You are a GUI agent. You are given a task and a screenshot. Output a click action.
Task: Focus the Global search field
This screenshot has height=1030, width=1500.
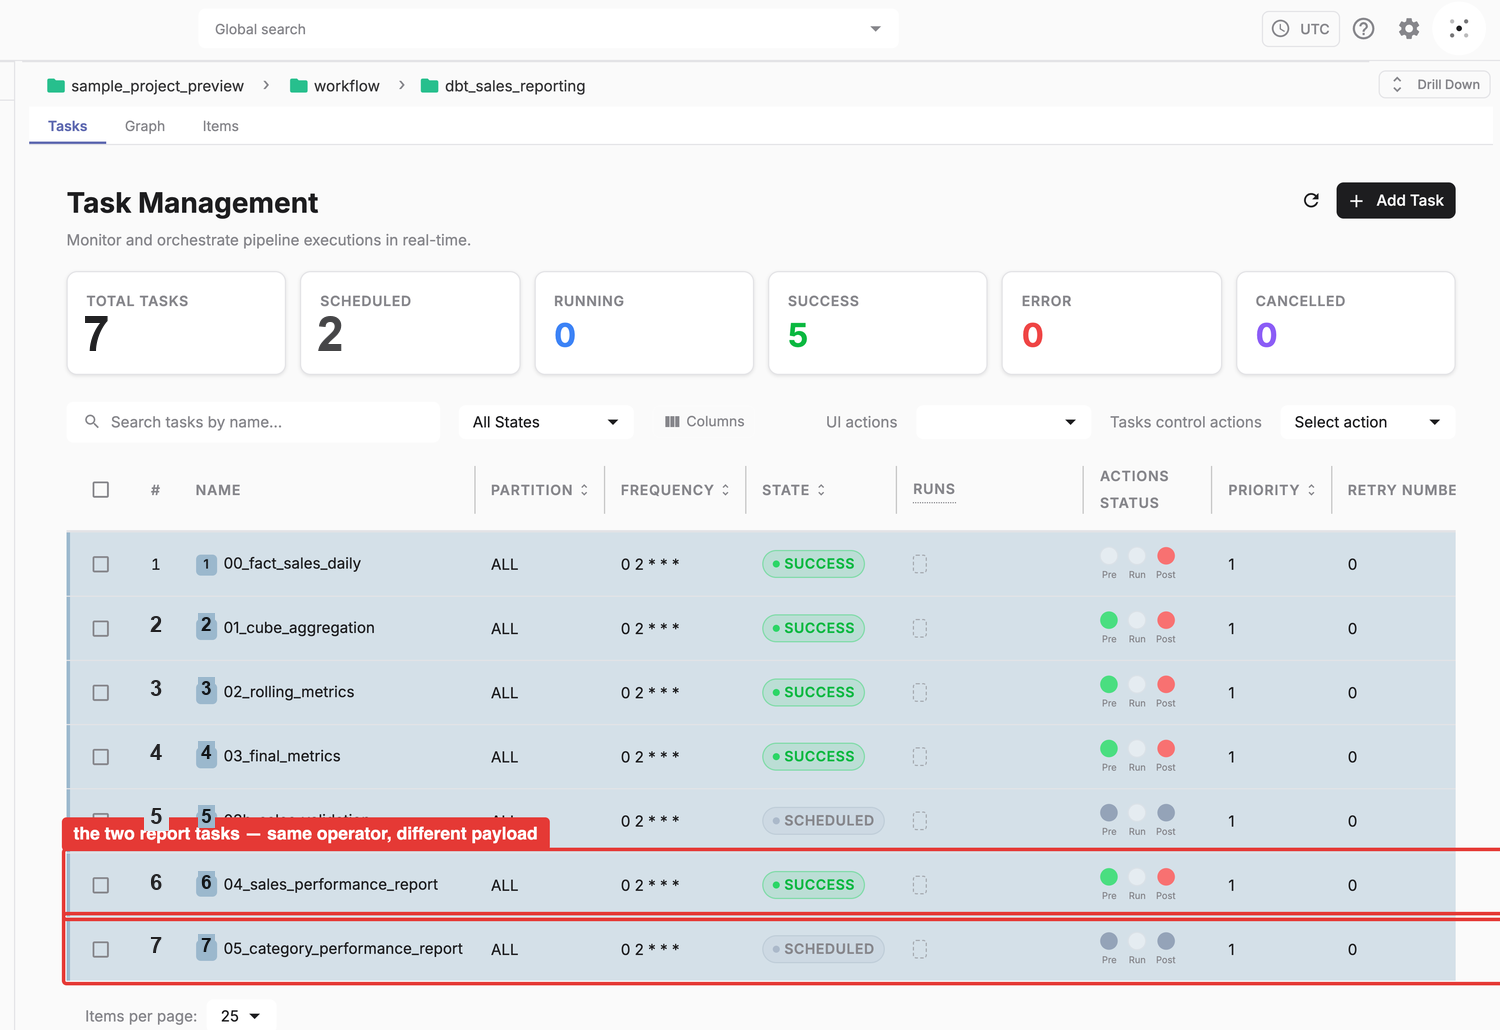tap(548, 29)
